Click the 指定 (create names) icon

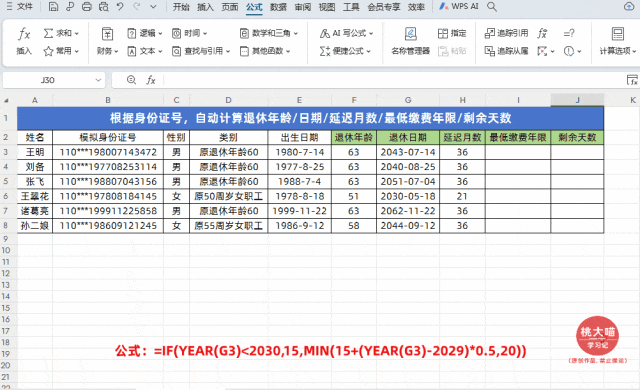pos(452,33)
